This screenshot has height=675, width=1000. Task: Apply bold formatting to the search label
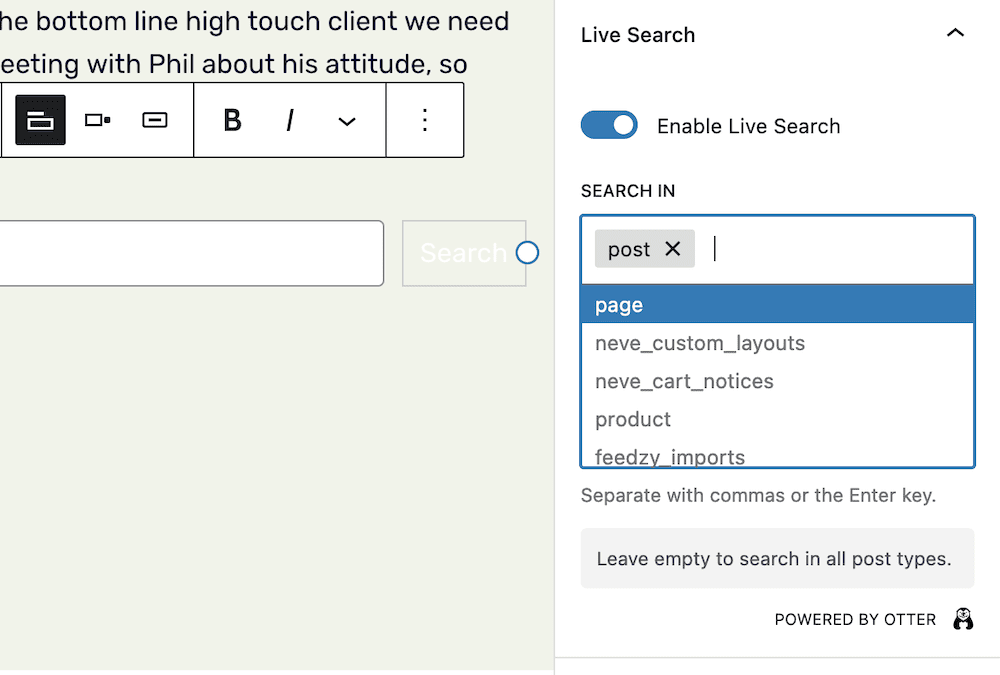[232, 120]
